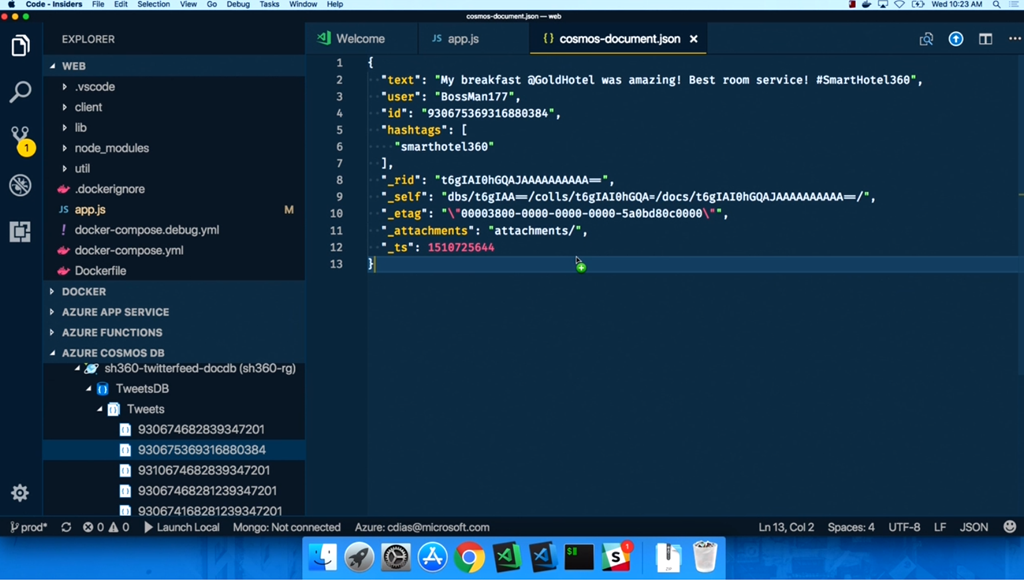
Task: Open the Search view icon
Action: (x=20, y=92)
